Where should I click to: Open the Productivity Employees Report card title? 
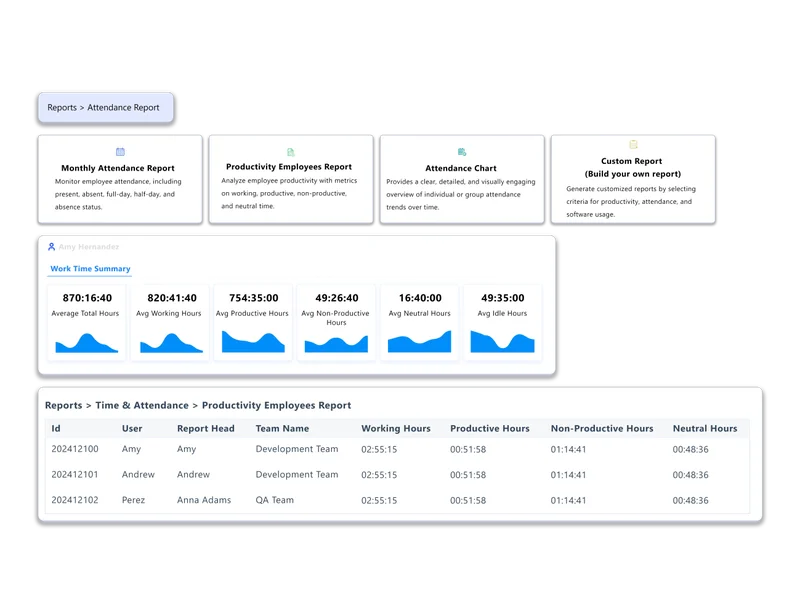(x=289, y=166)
